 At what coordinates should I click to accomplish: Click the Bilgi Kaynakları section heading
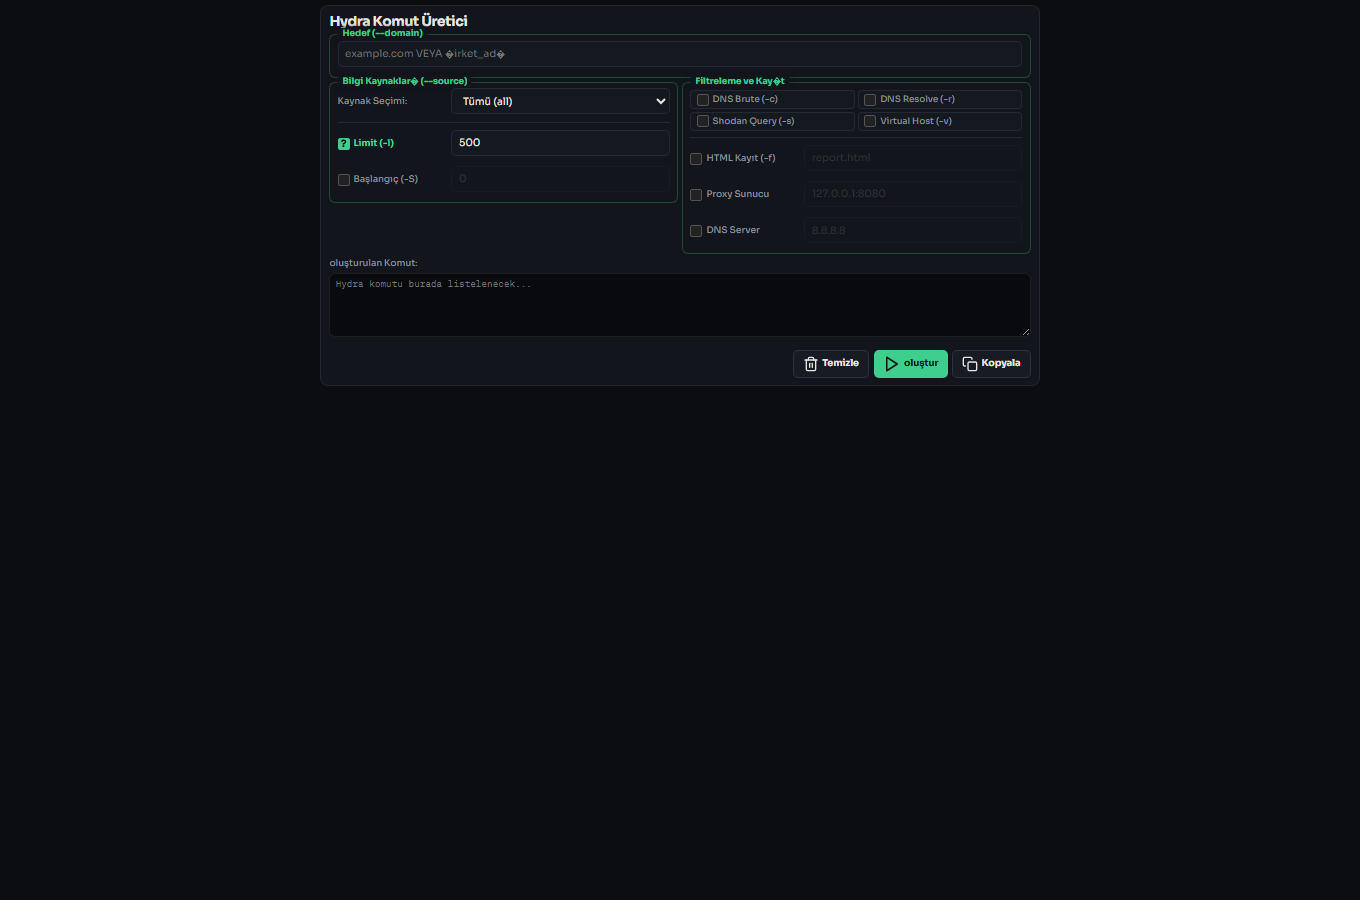coord(405,81)
